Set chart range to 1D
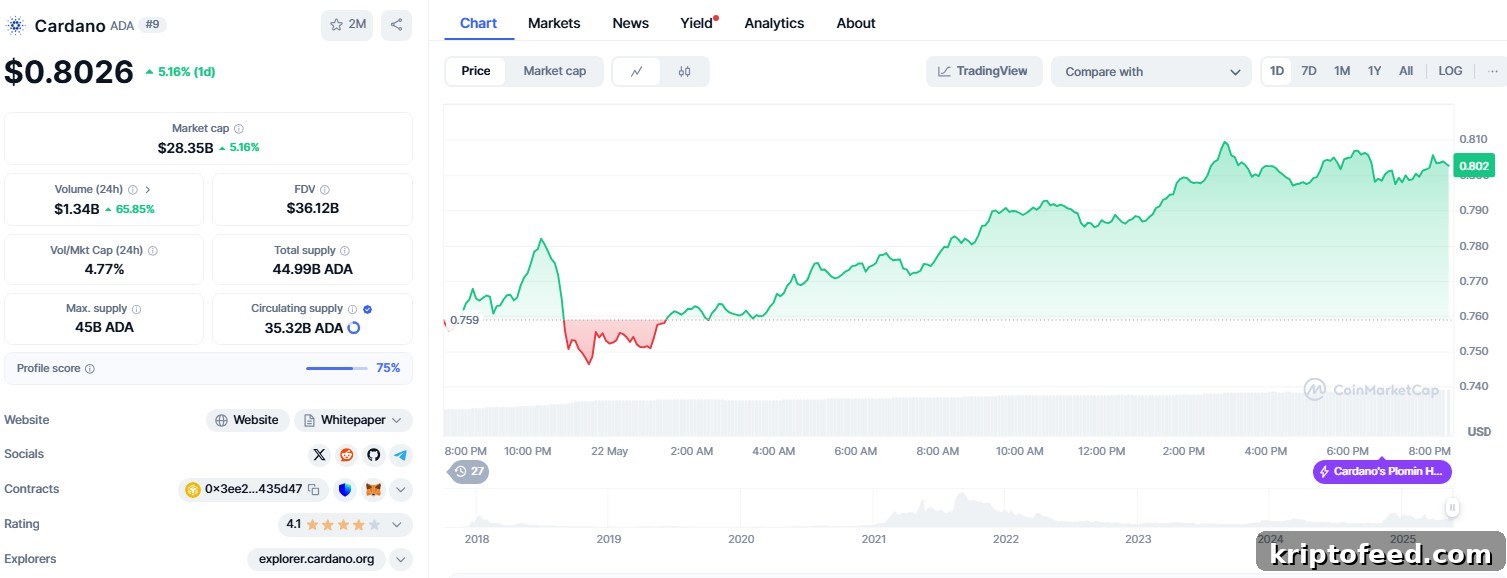 click(1277, 71)
